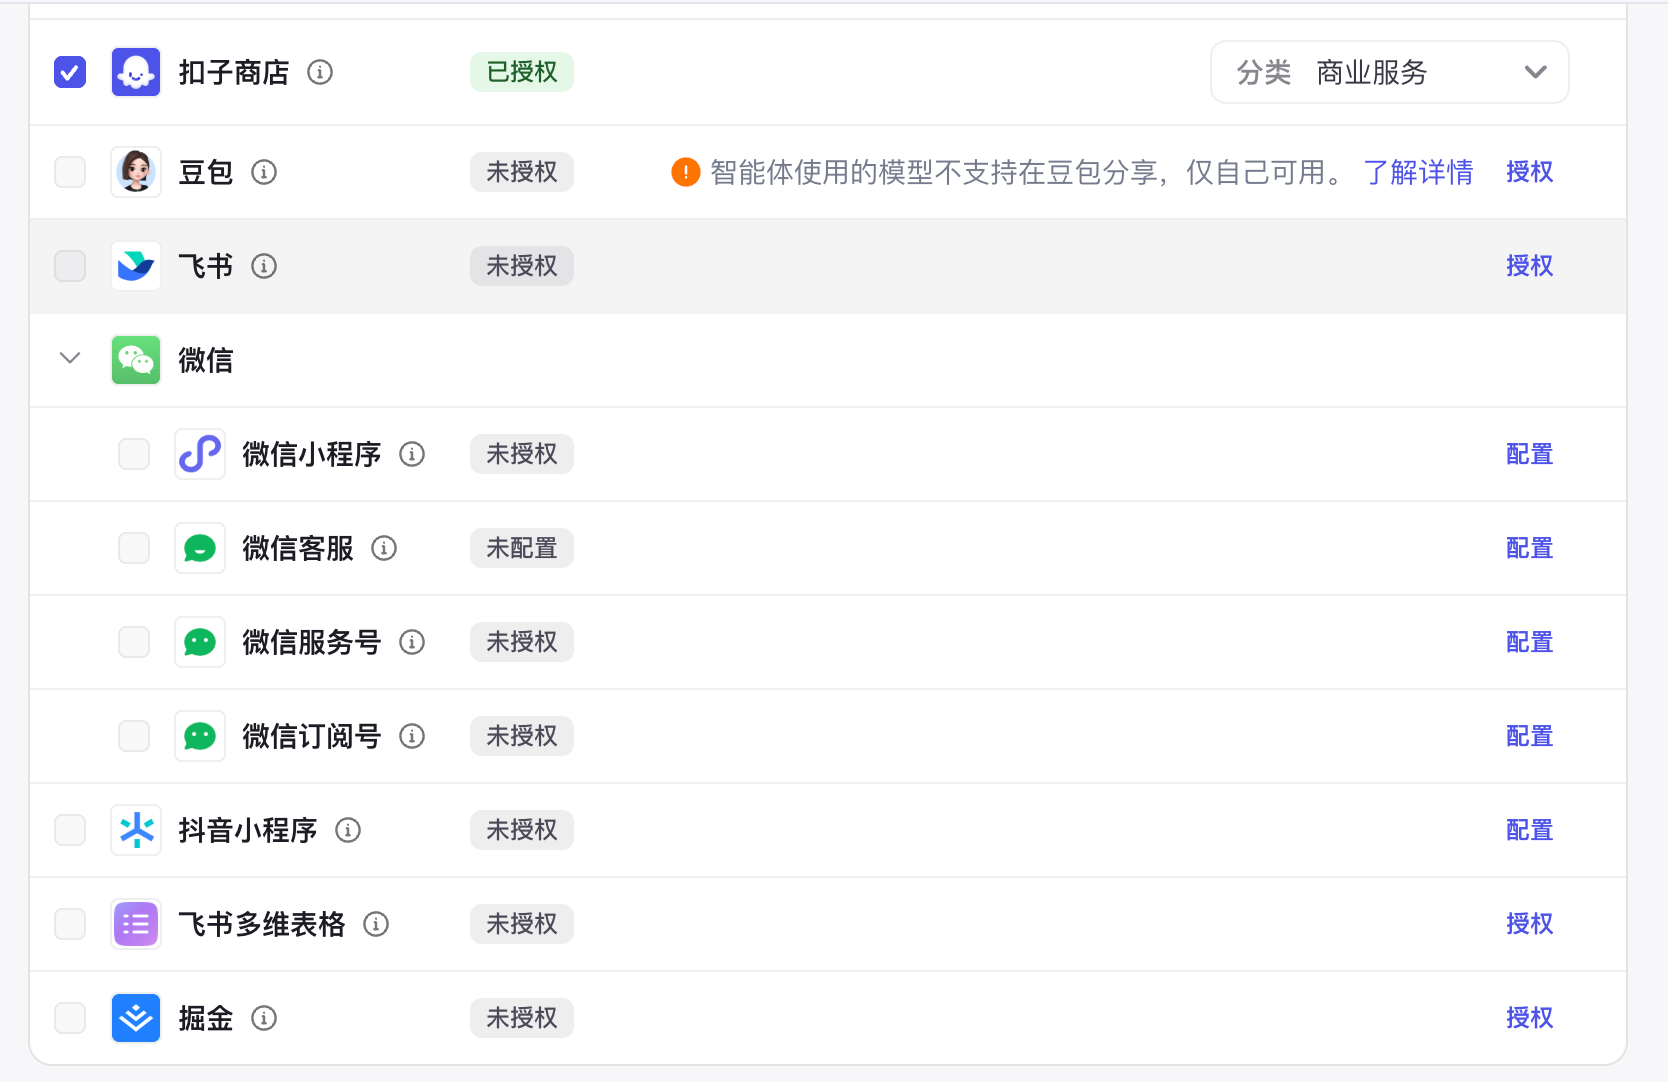Check the 微信订阅号 checkbox

point(134,736)
